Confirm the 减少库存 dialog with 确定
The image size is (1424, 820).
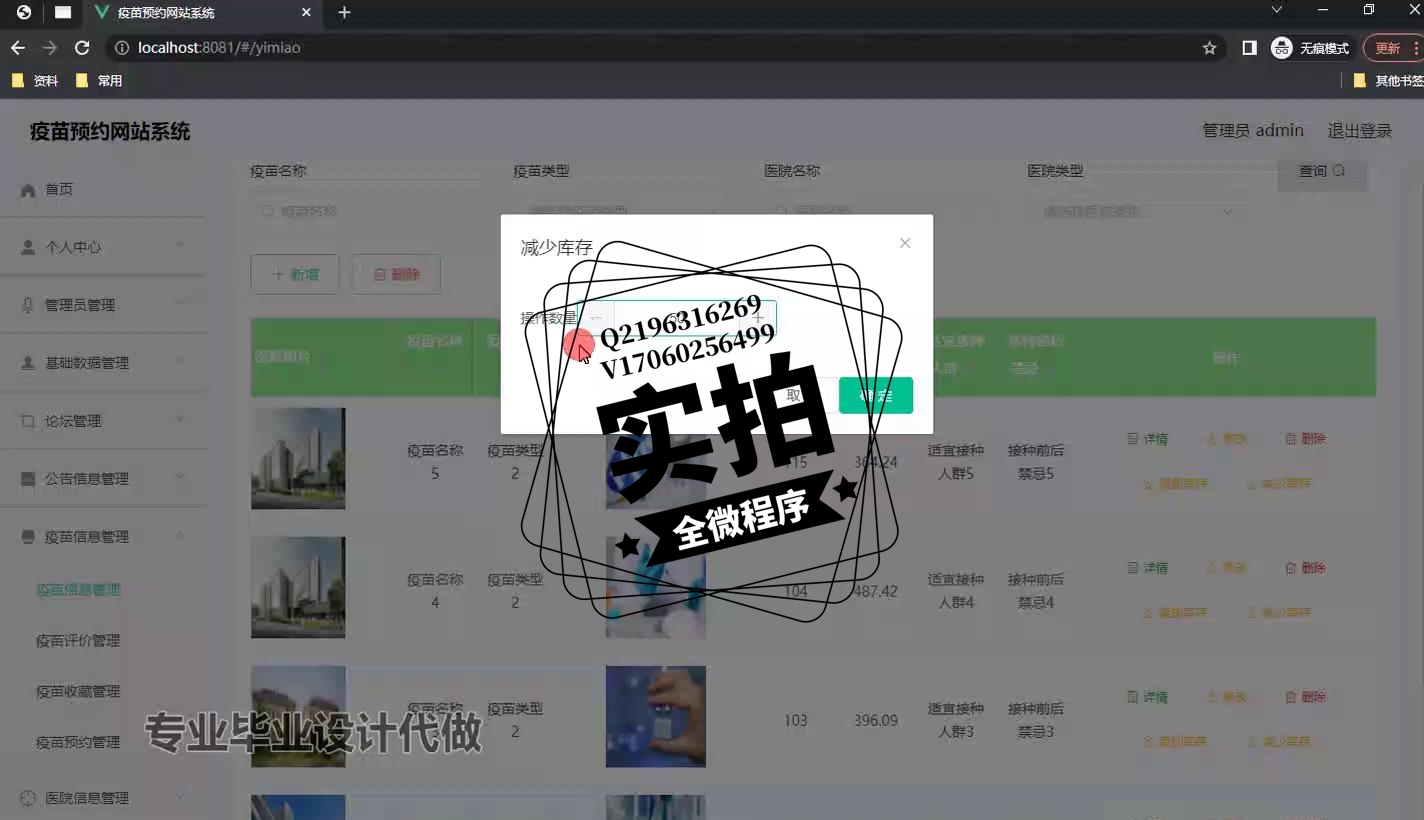coord(876,395)
